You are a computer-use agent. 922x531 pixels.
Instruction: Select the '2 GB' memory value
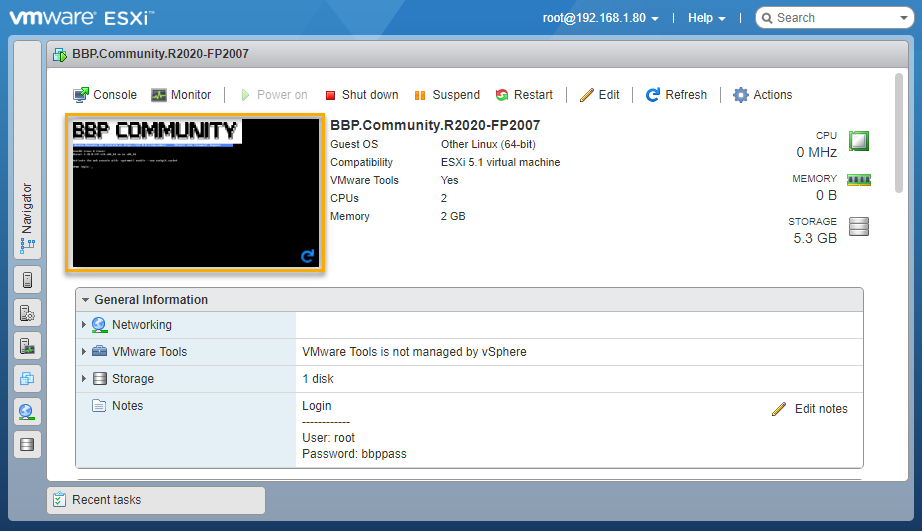click(453, 216)
